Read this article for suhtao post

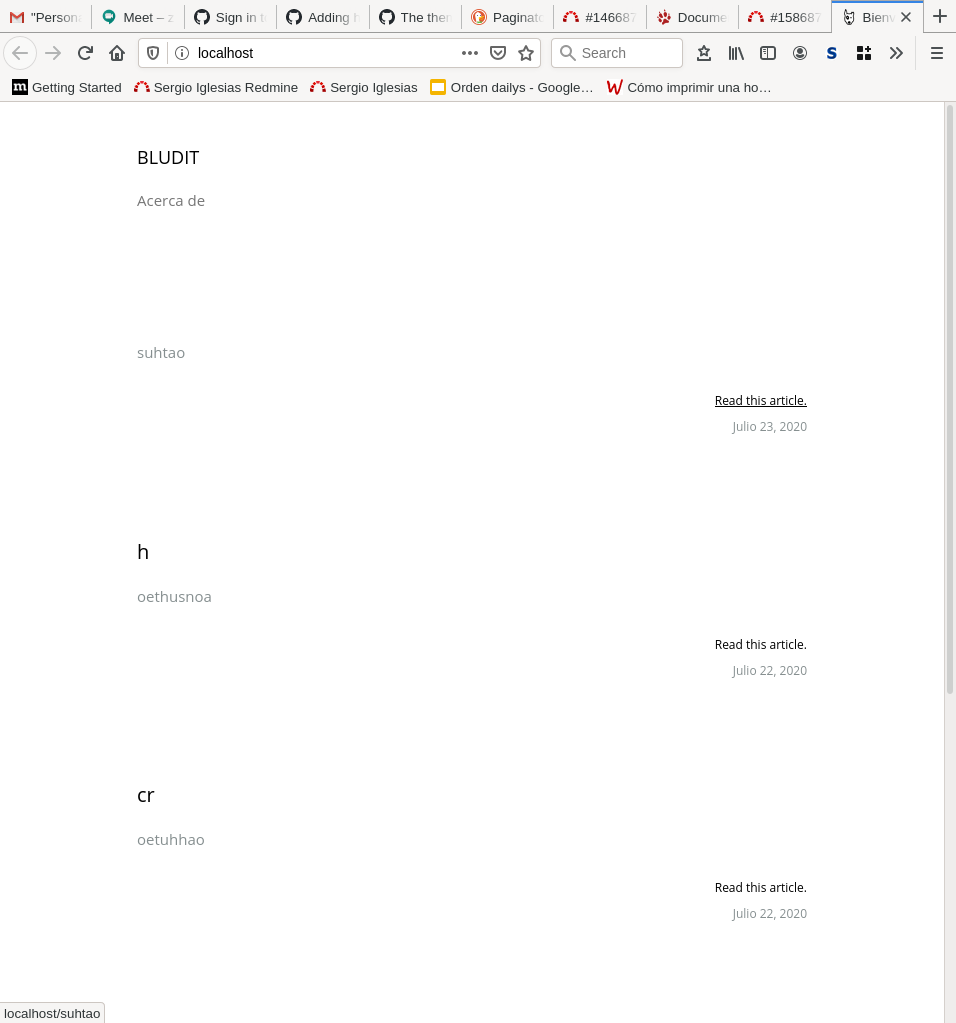click(x=760, y=401)
